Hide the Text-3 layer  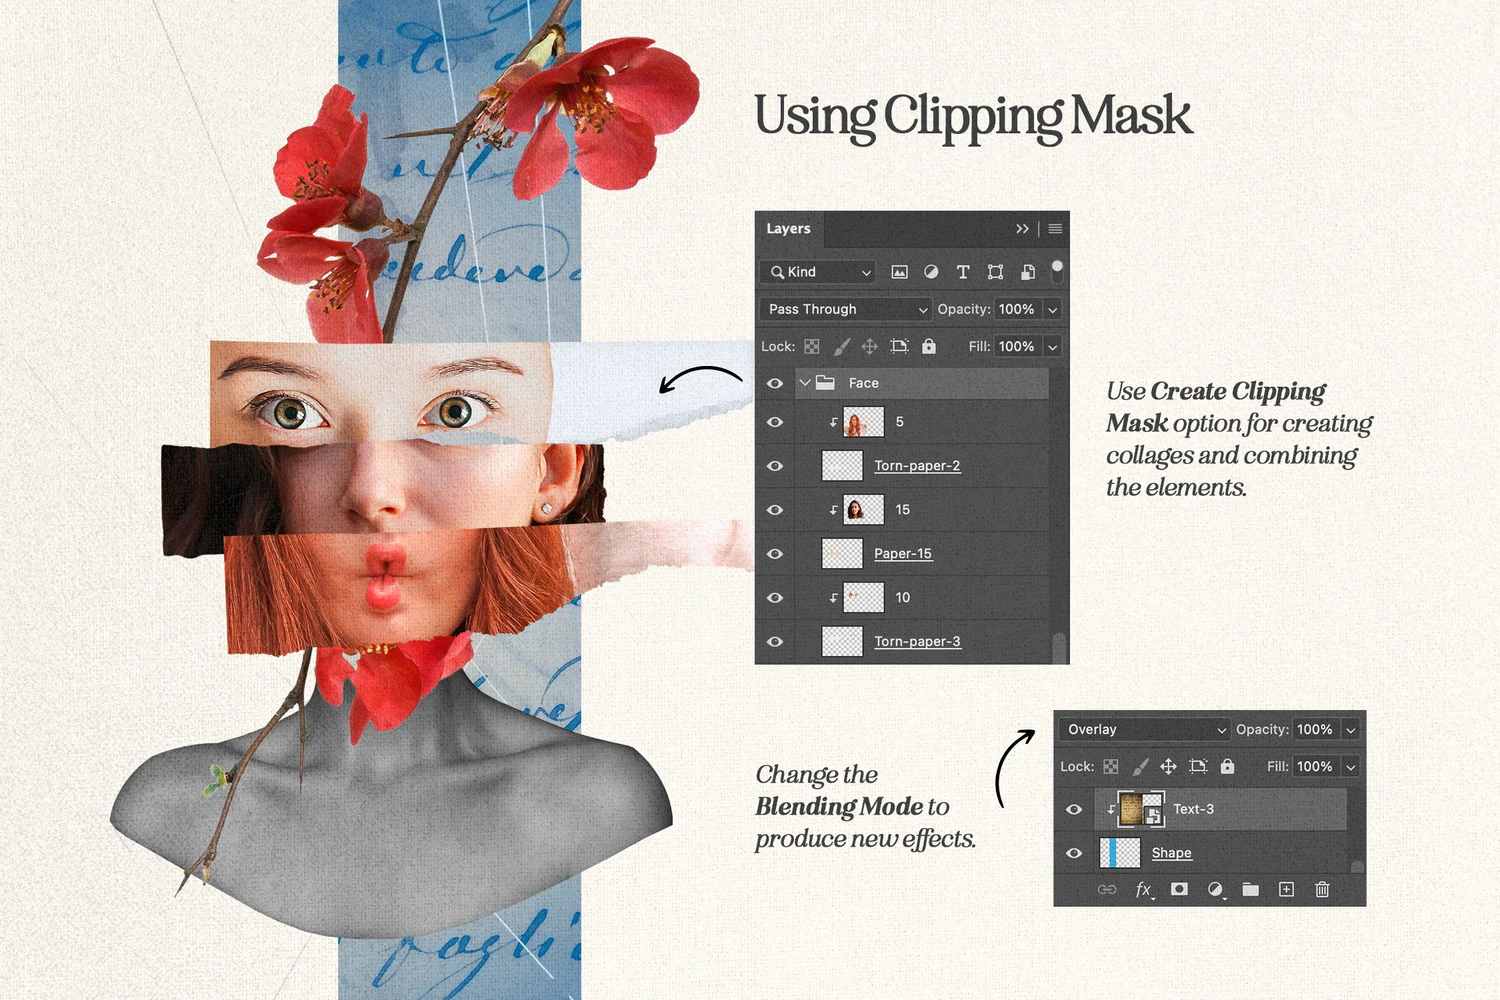(x=1074, y=809)
